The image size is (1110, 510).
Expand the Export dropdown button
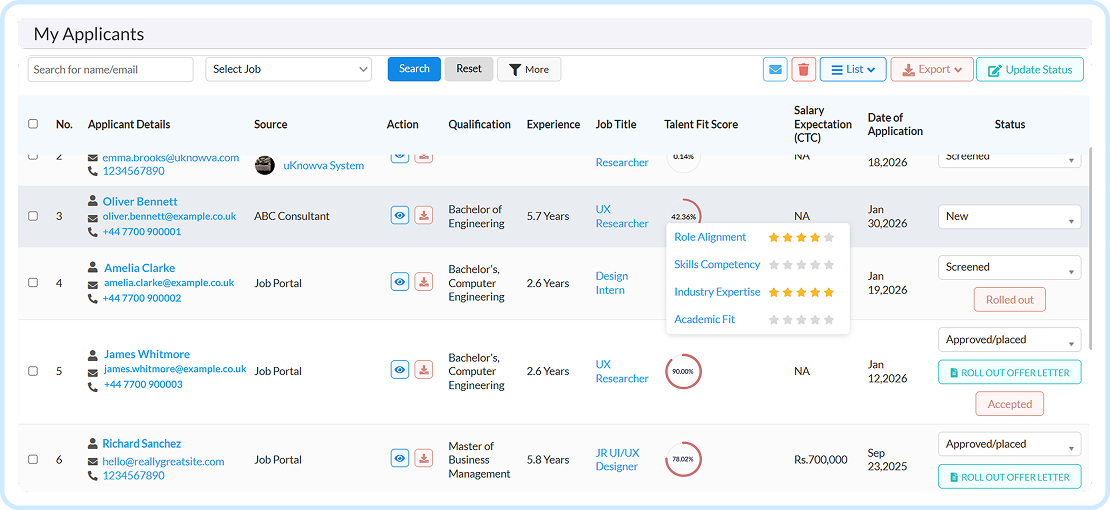(932, 69)
